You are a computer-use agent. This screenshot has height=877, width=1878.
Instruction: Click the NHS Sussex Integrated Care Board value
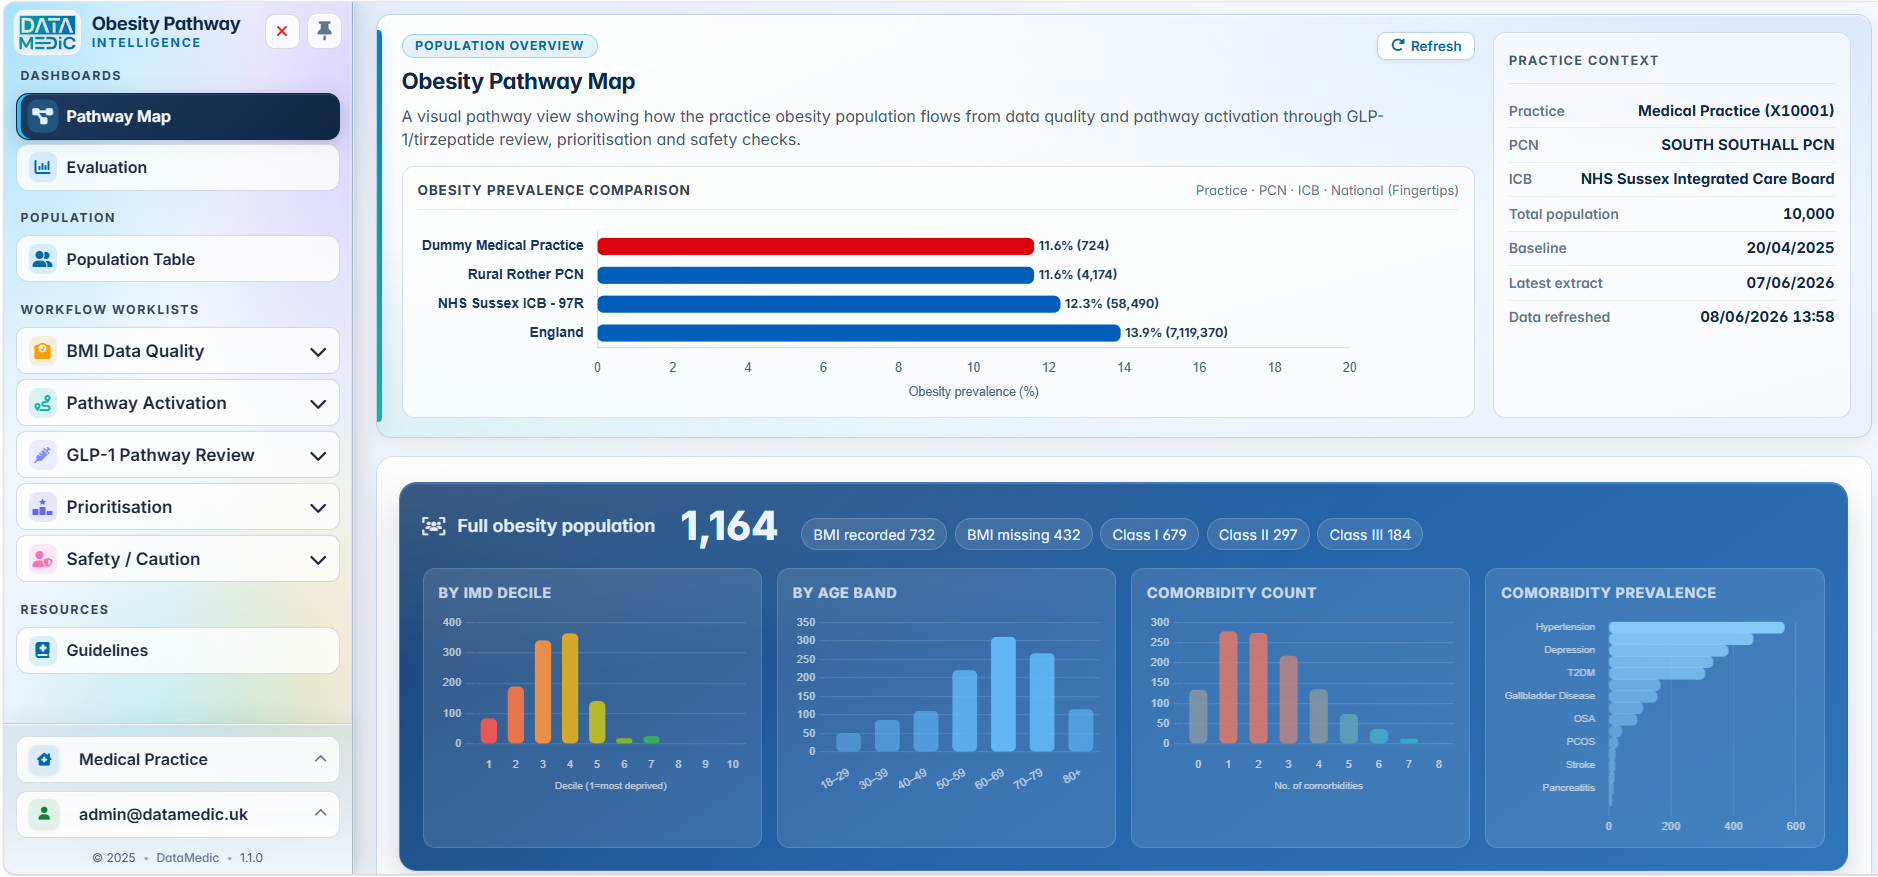(1707, 179)
